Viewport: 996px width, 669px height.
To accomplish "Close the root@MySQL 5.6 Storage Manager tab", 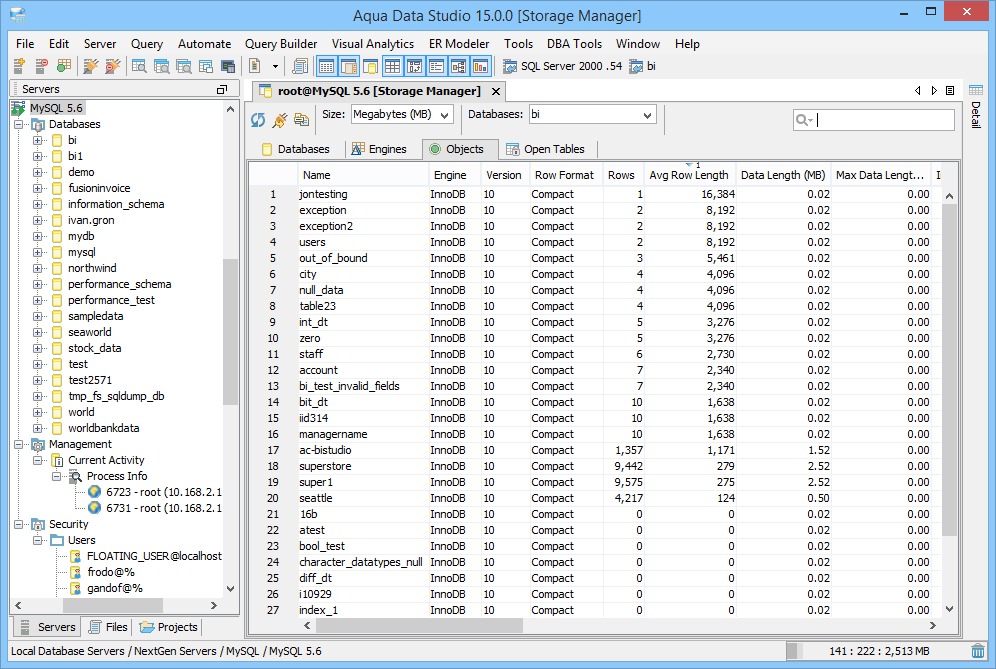I will [496, 91].
